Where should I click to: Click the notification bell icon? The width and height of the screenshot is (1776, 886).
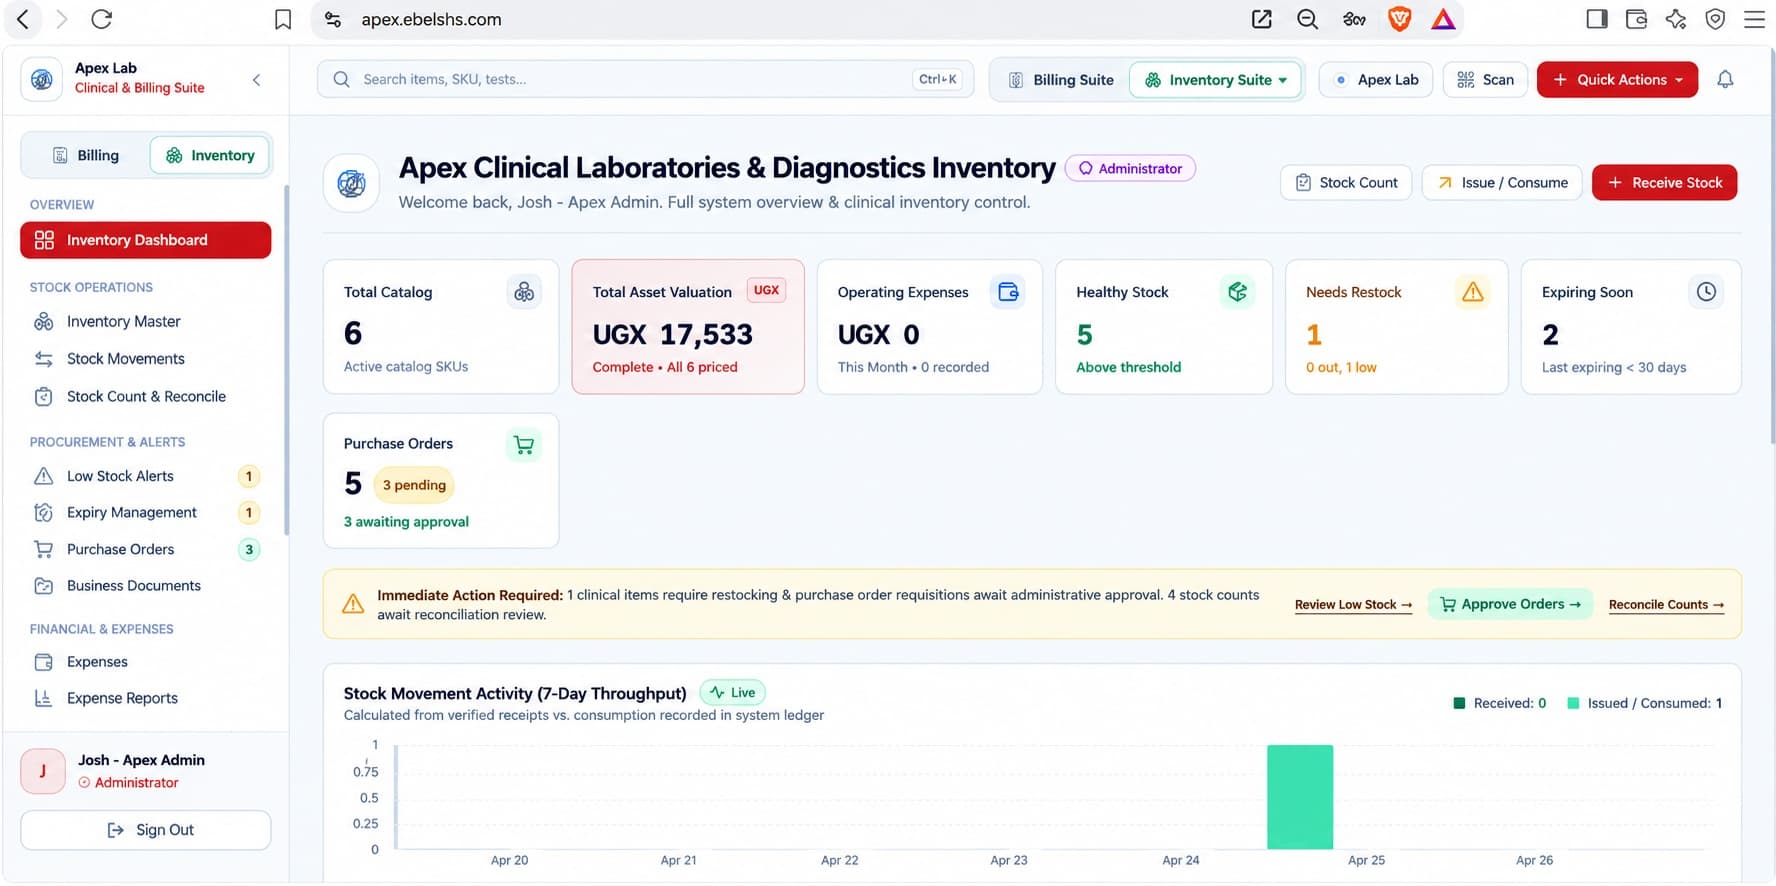(1725, 79)
